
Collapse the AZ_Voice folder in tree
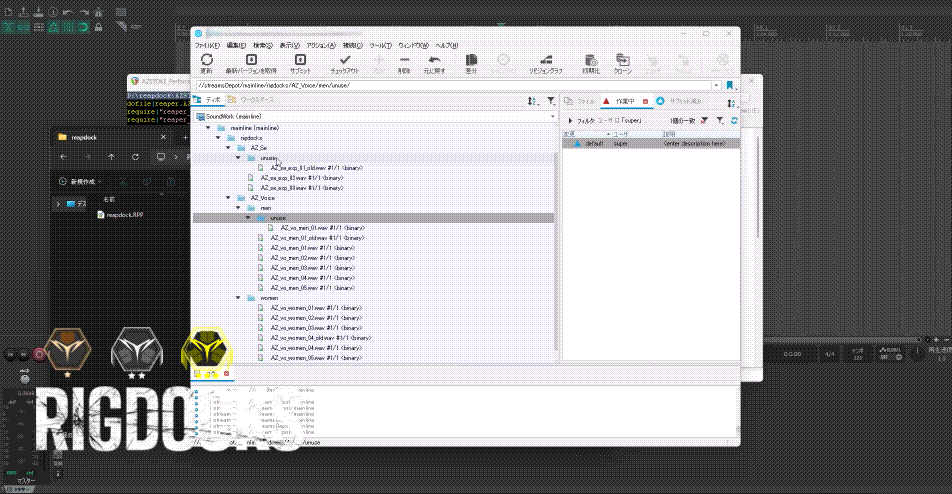pos(226,198)
